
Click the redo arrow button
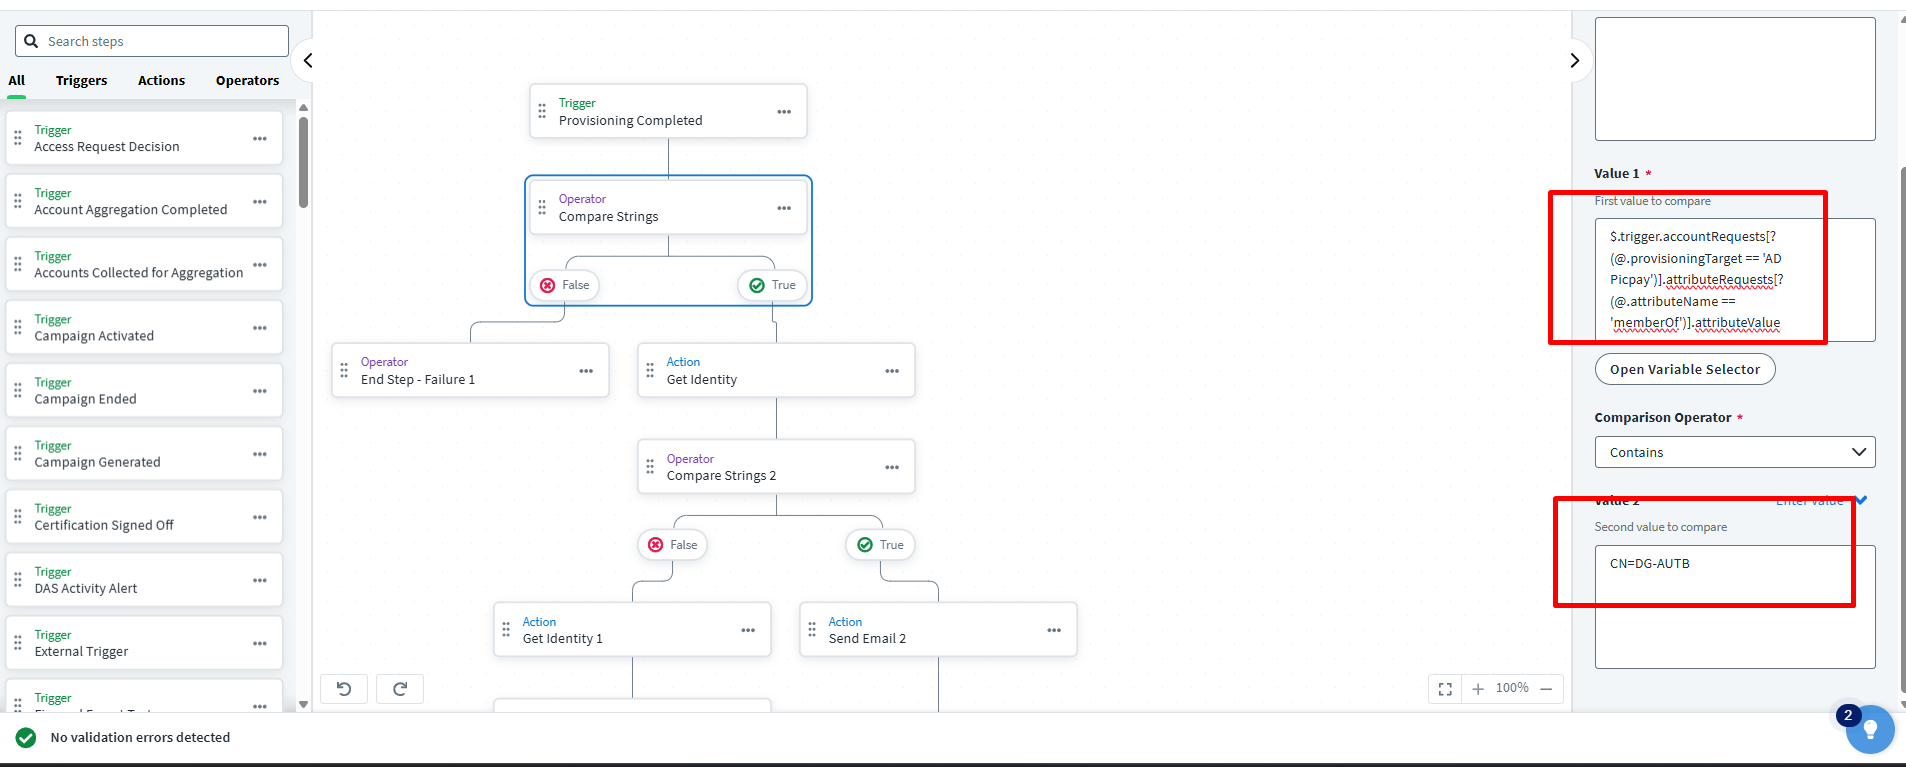click(400, 688)
